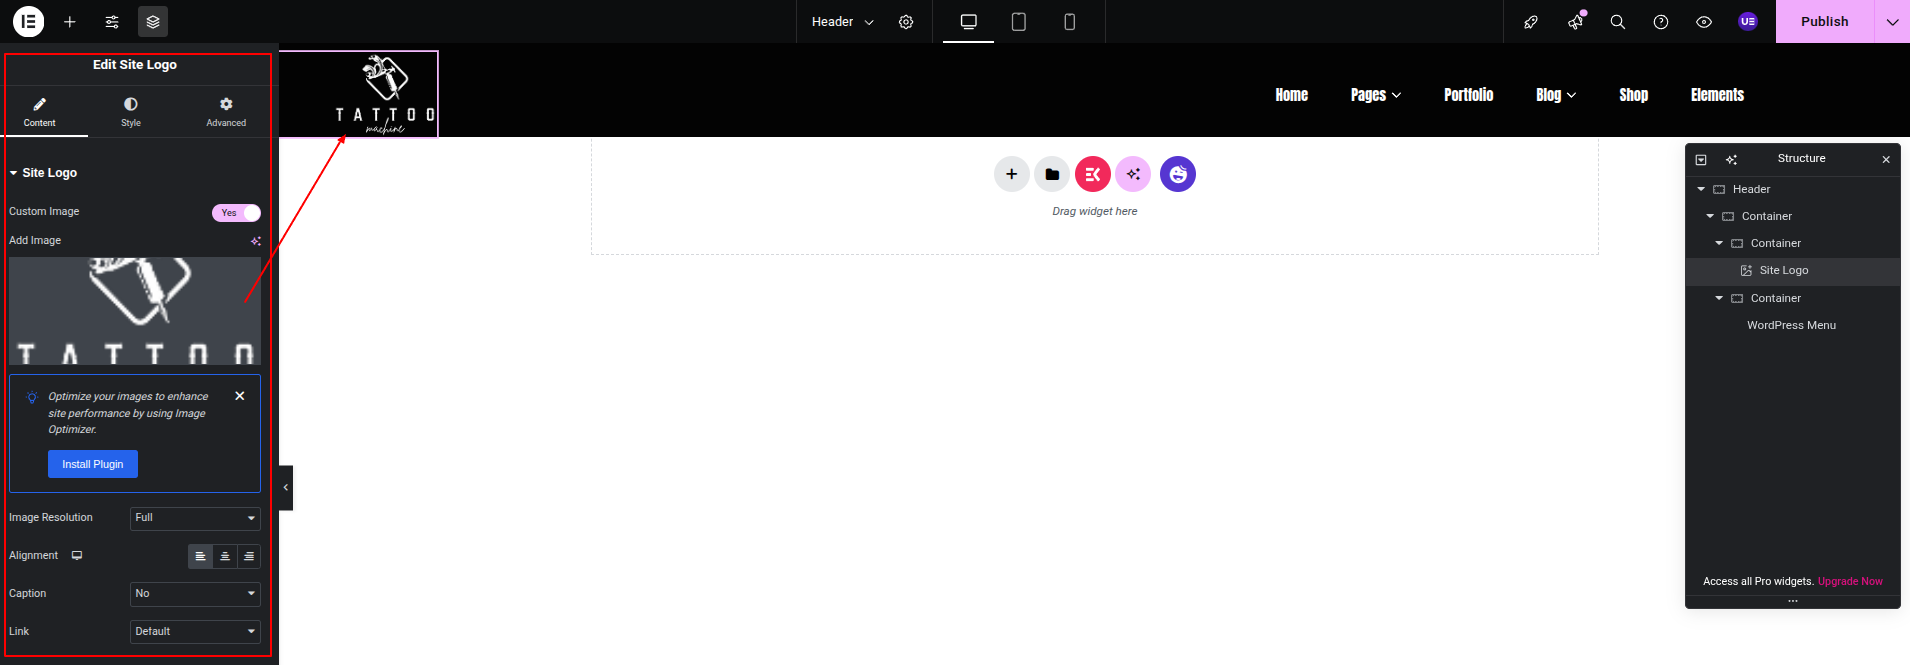The height and width of the screenshot is (665, 1910).
Task: Click the Upgrade Now link
Action: [1849, 581]
